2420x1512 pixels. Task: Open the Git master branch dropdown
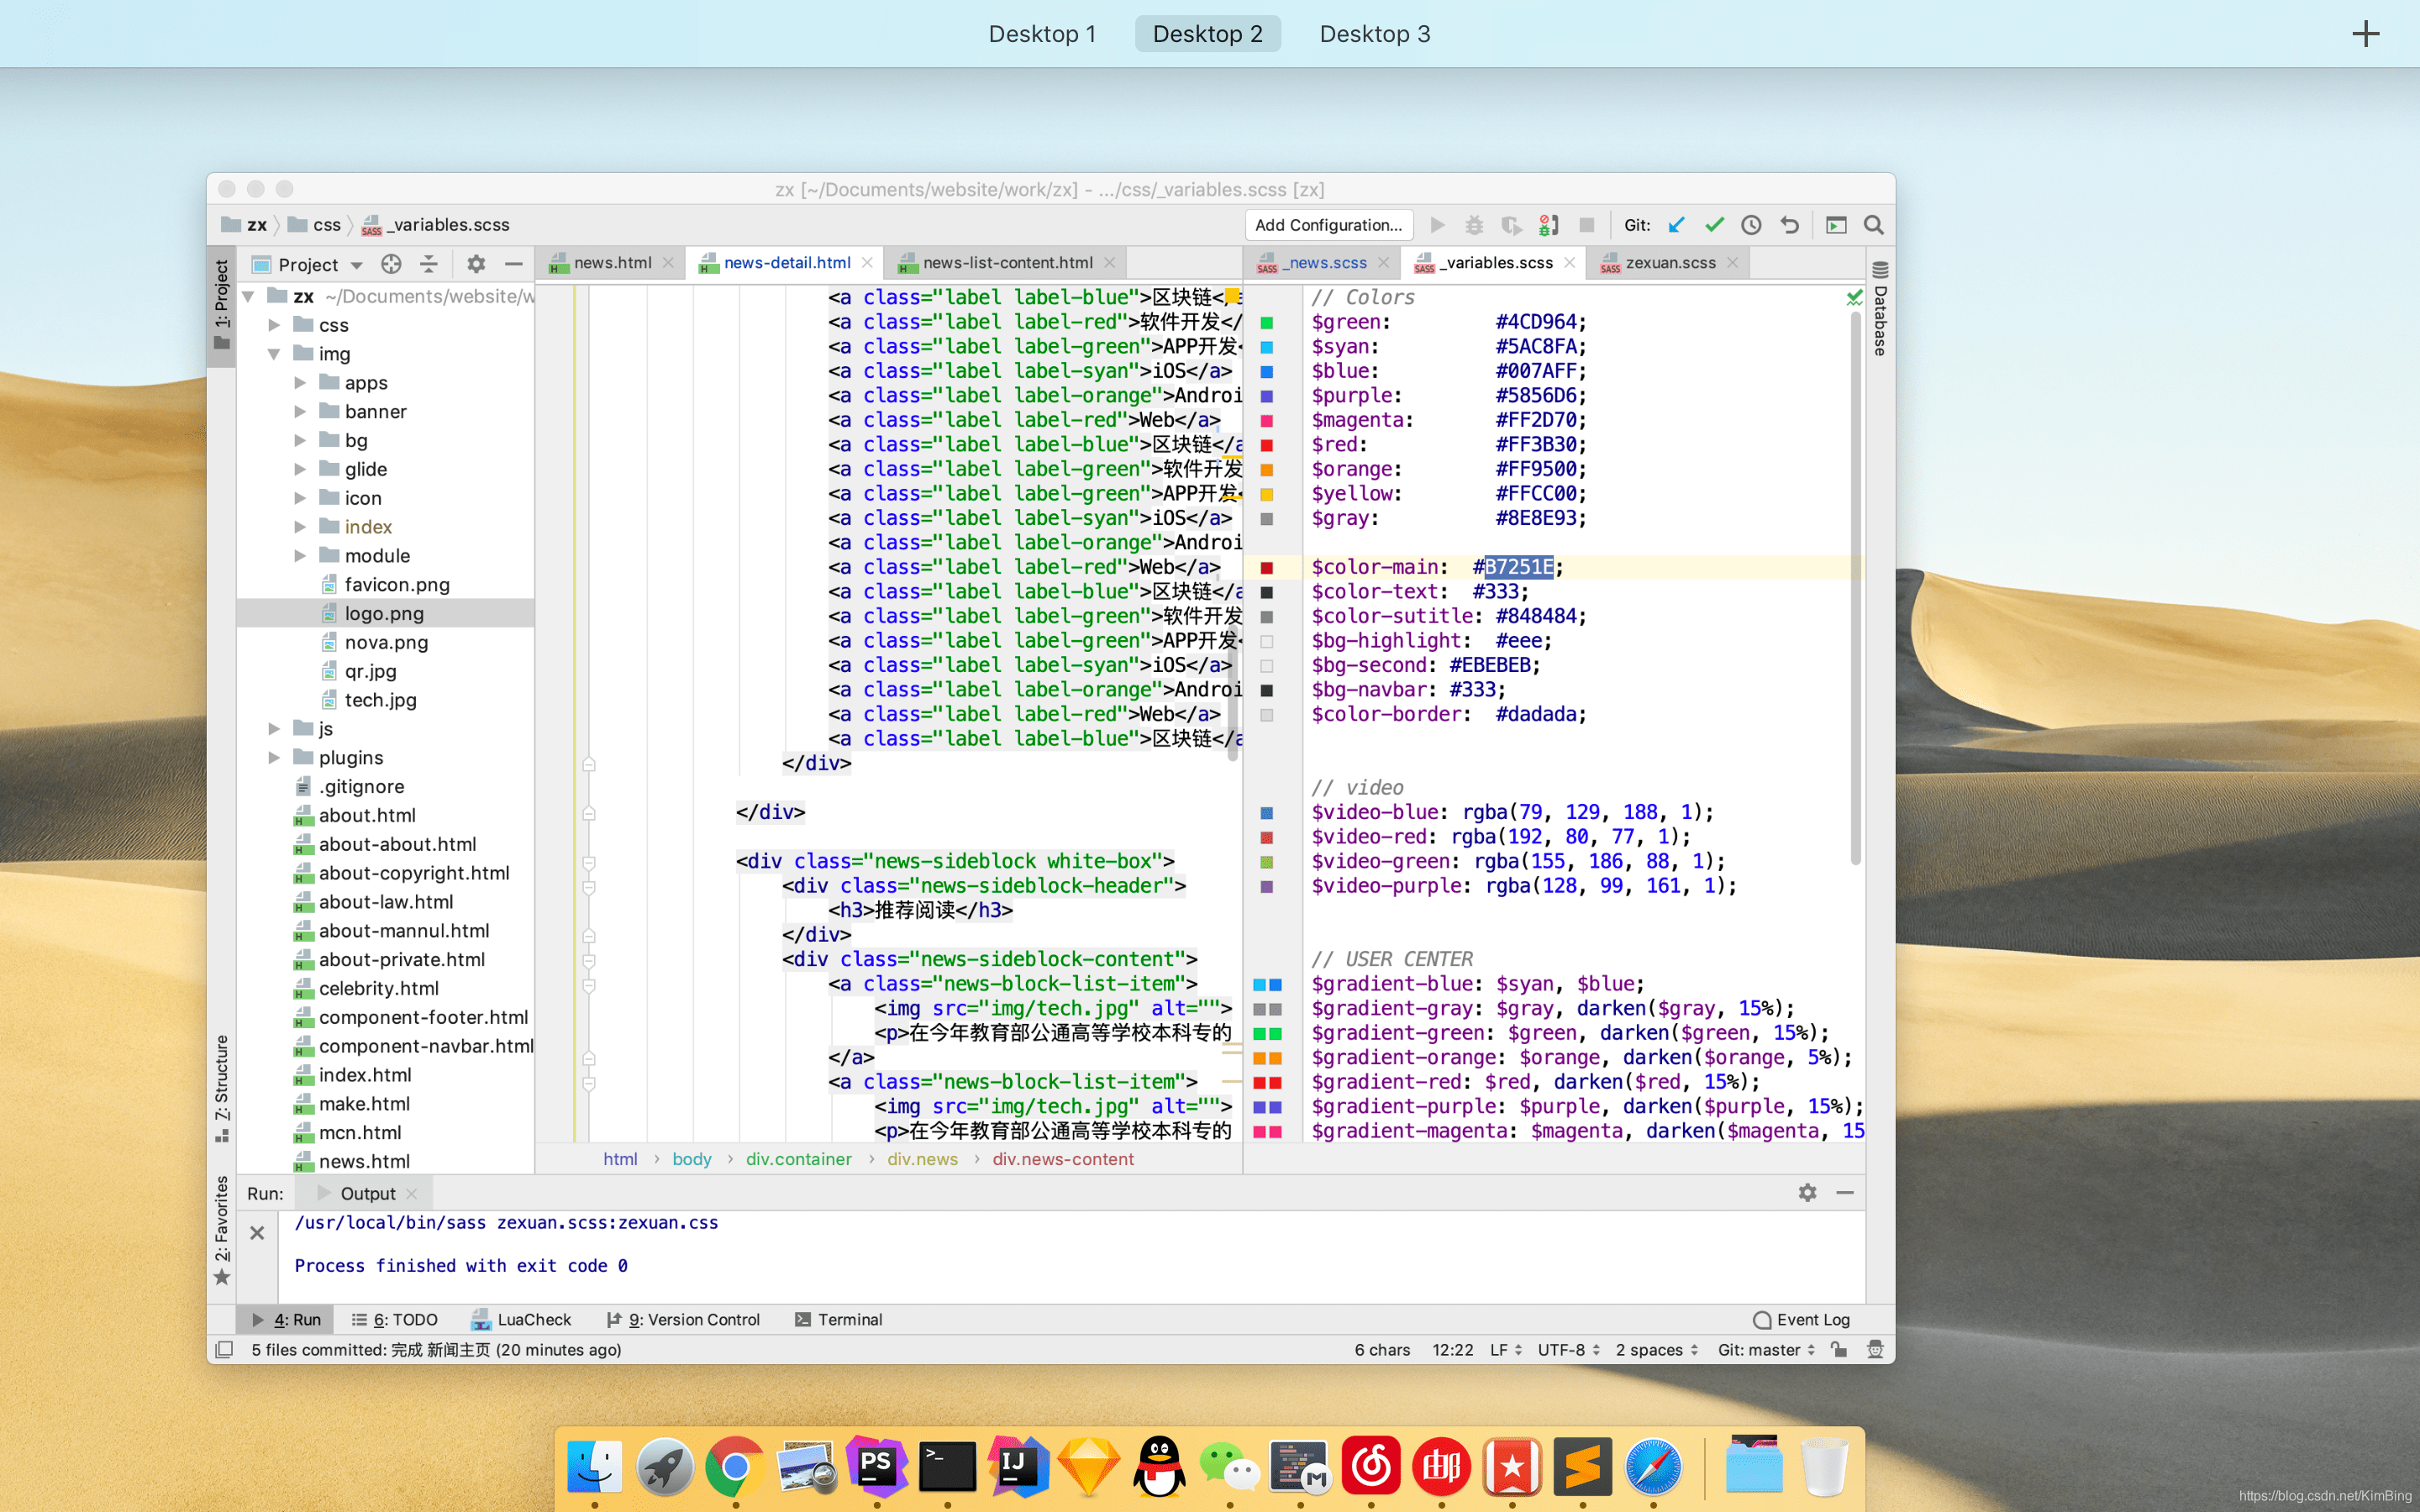(x=1766, y=1349)
